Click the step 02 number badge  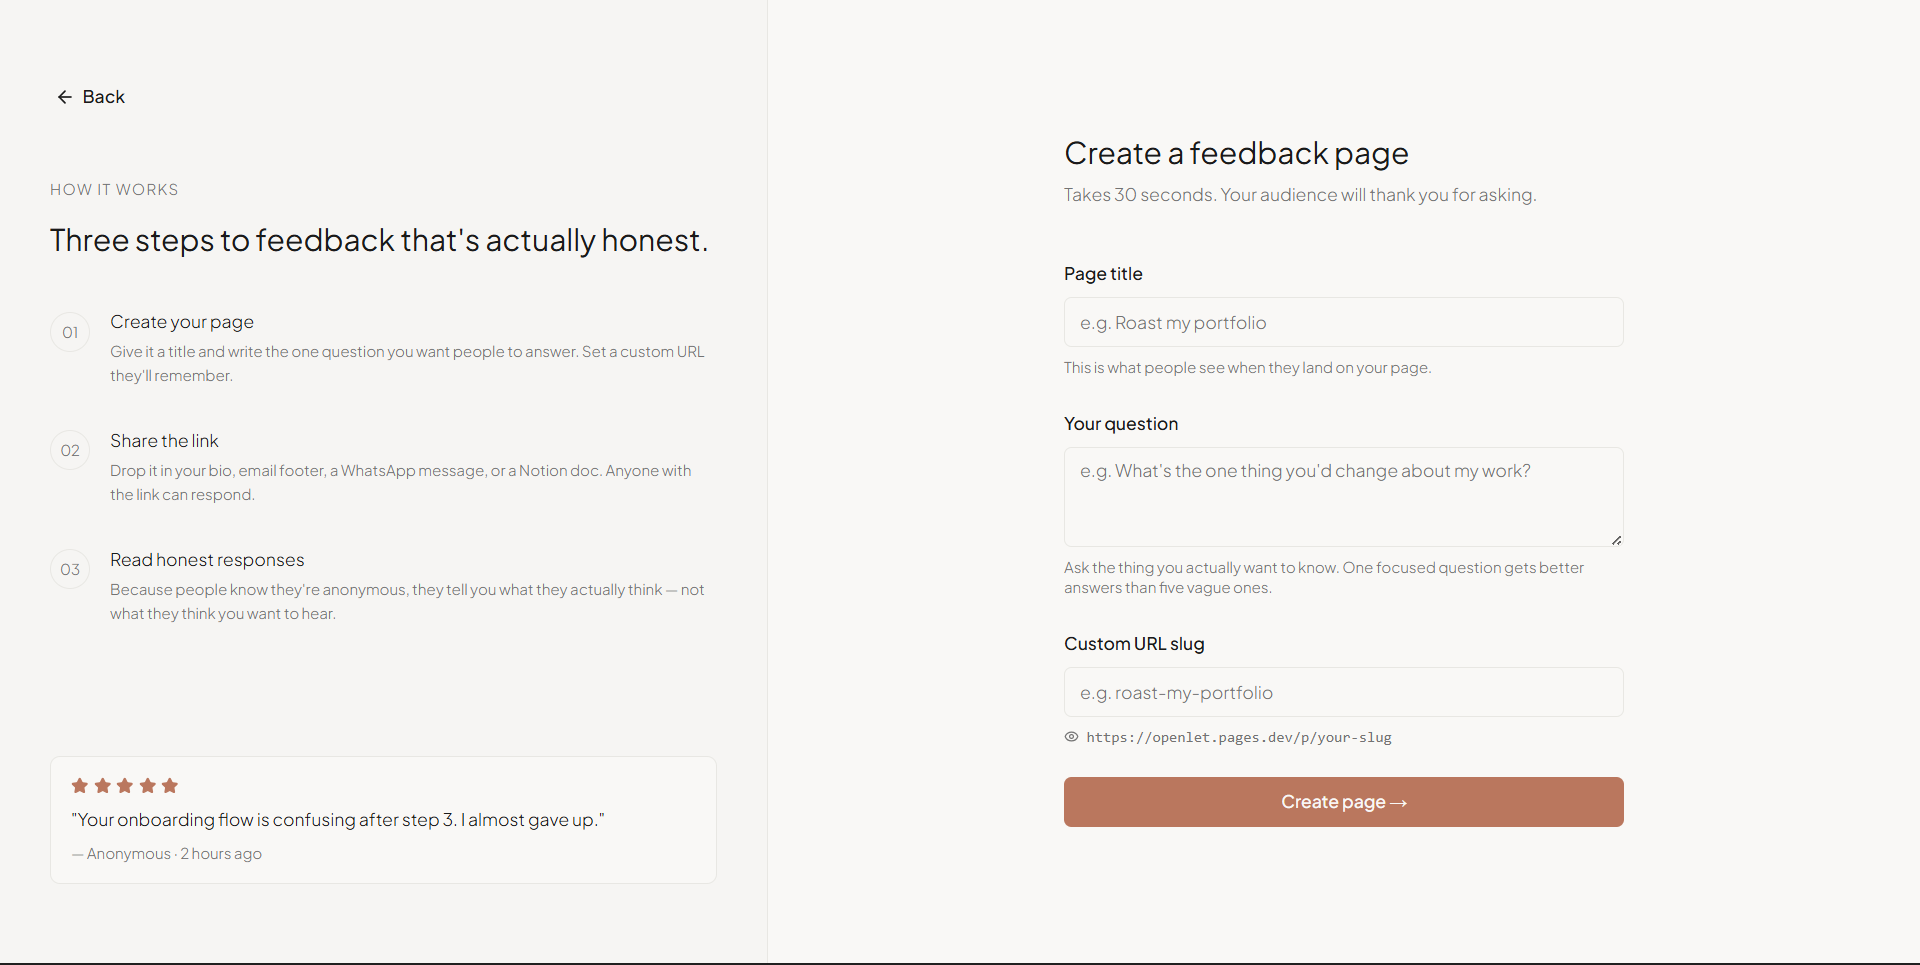point(69,451)
